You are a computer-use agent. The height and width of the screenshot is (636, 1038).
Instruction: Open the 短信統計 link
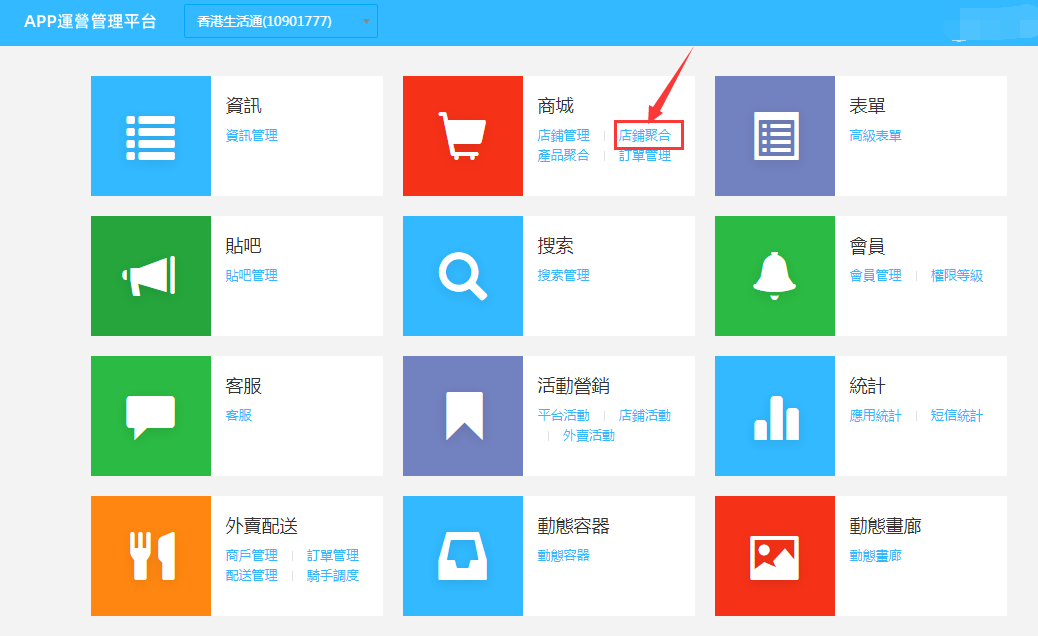click(x=957, y=416)
